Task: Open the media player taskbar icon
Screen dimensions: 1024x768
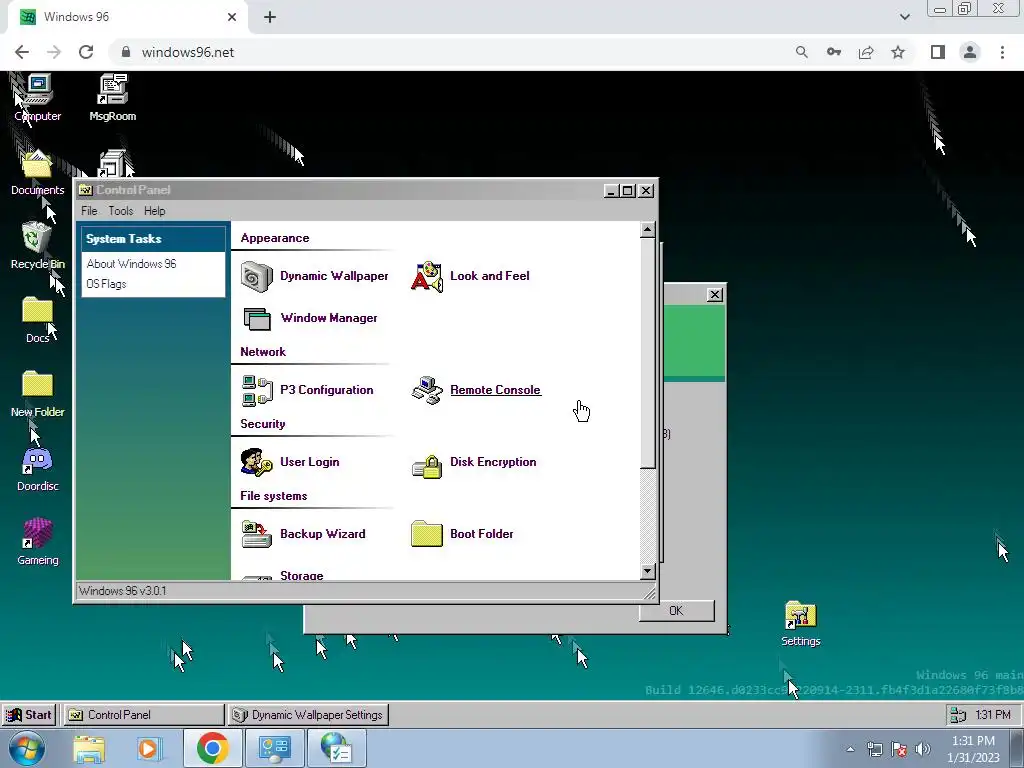Action: [148, 749]
